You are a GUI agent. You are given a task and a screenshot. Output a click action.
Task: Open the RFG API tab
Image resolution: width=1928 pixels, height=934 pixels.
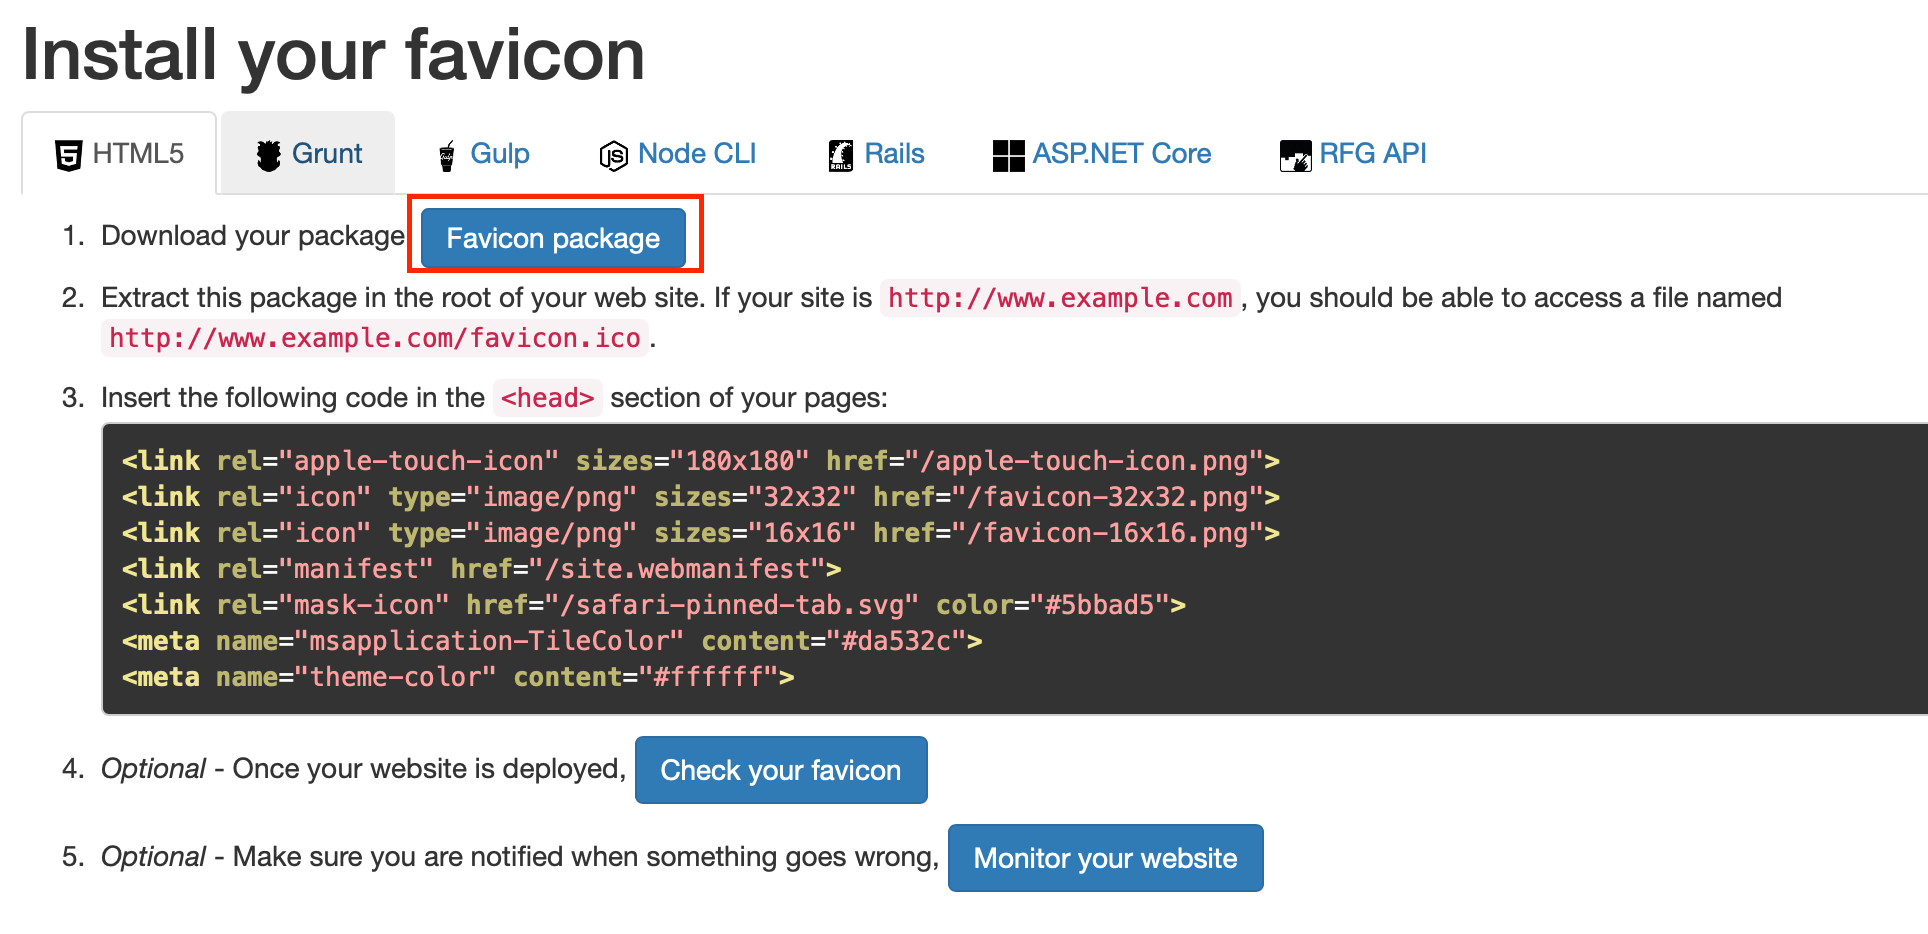1352,153
